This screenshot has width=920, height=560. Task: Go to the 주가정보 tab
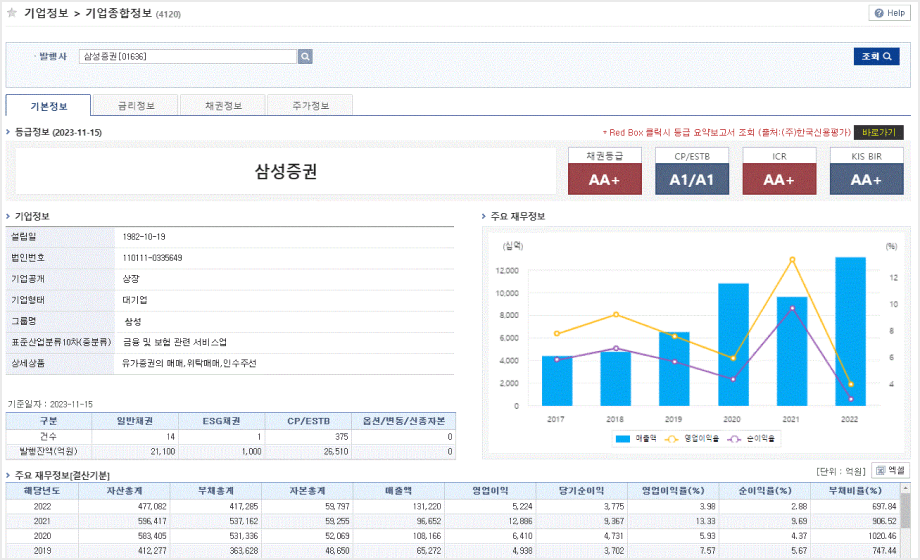coord(310,106)
